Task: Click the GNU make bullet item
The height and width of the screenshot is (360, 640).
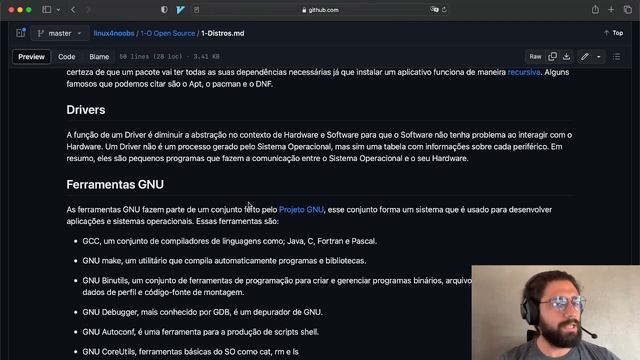Action: 224,261
